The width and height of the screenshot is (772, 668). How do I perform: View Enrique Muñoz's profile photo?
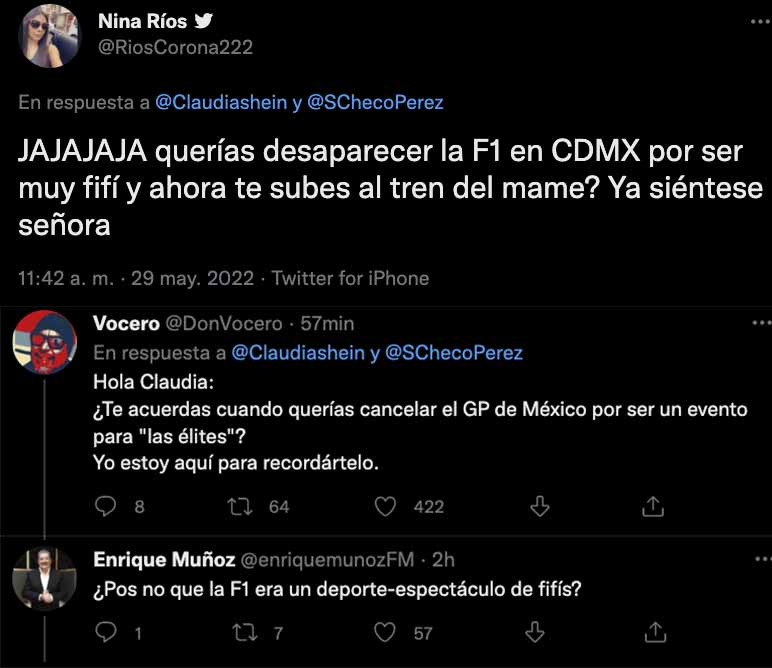point(44,578)
